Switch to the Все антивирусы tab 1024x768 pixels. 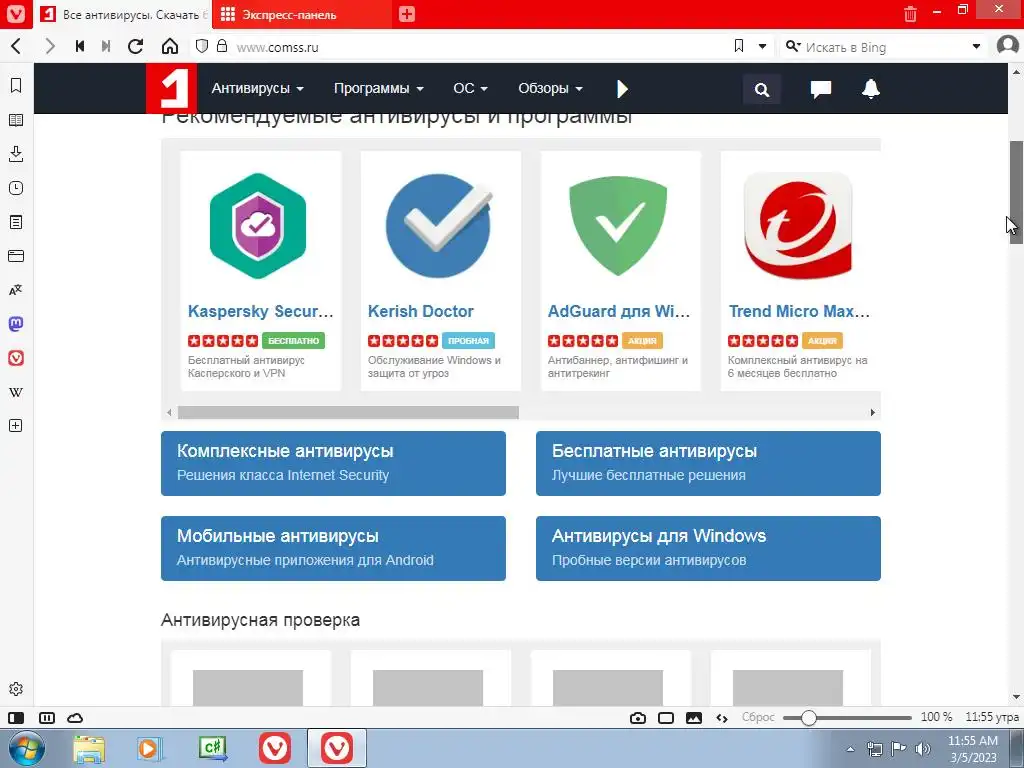pos(123,14)
